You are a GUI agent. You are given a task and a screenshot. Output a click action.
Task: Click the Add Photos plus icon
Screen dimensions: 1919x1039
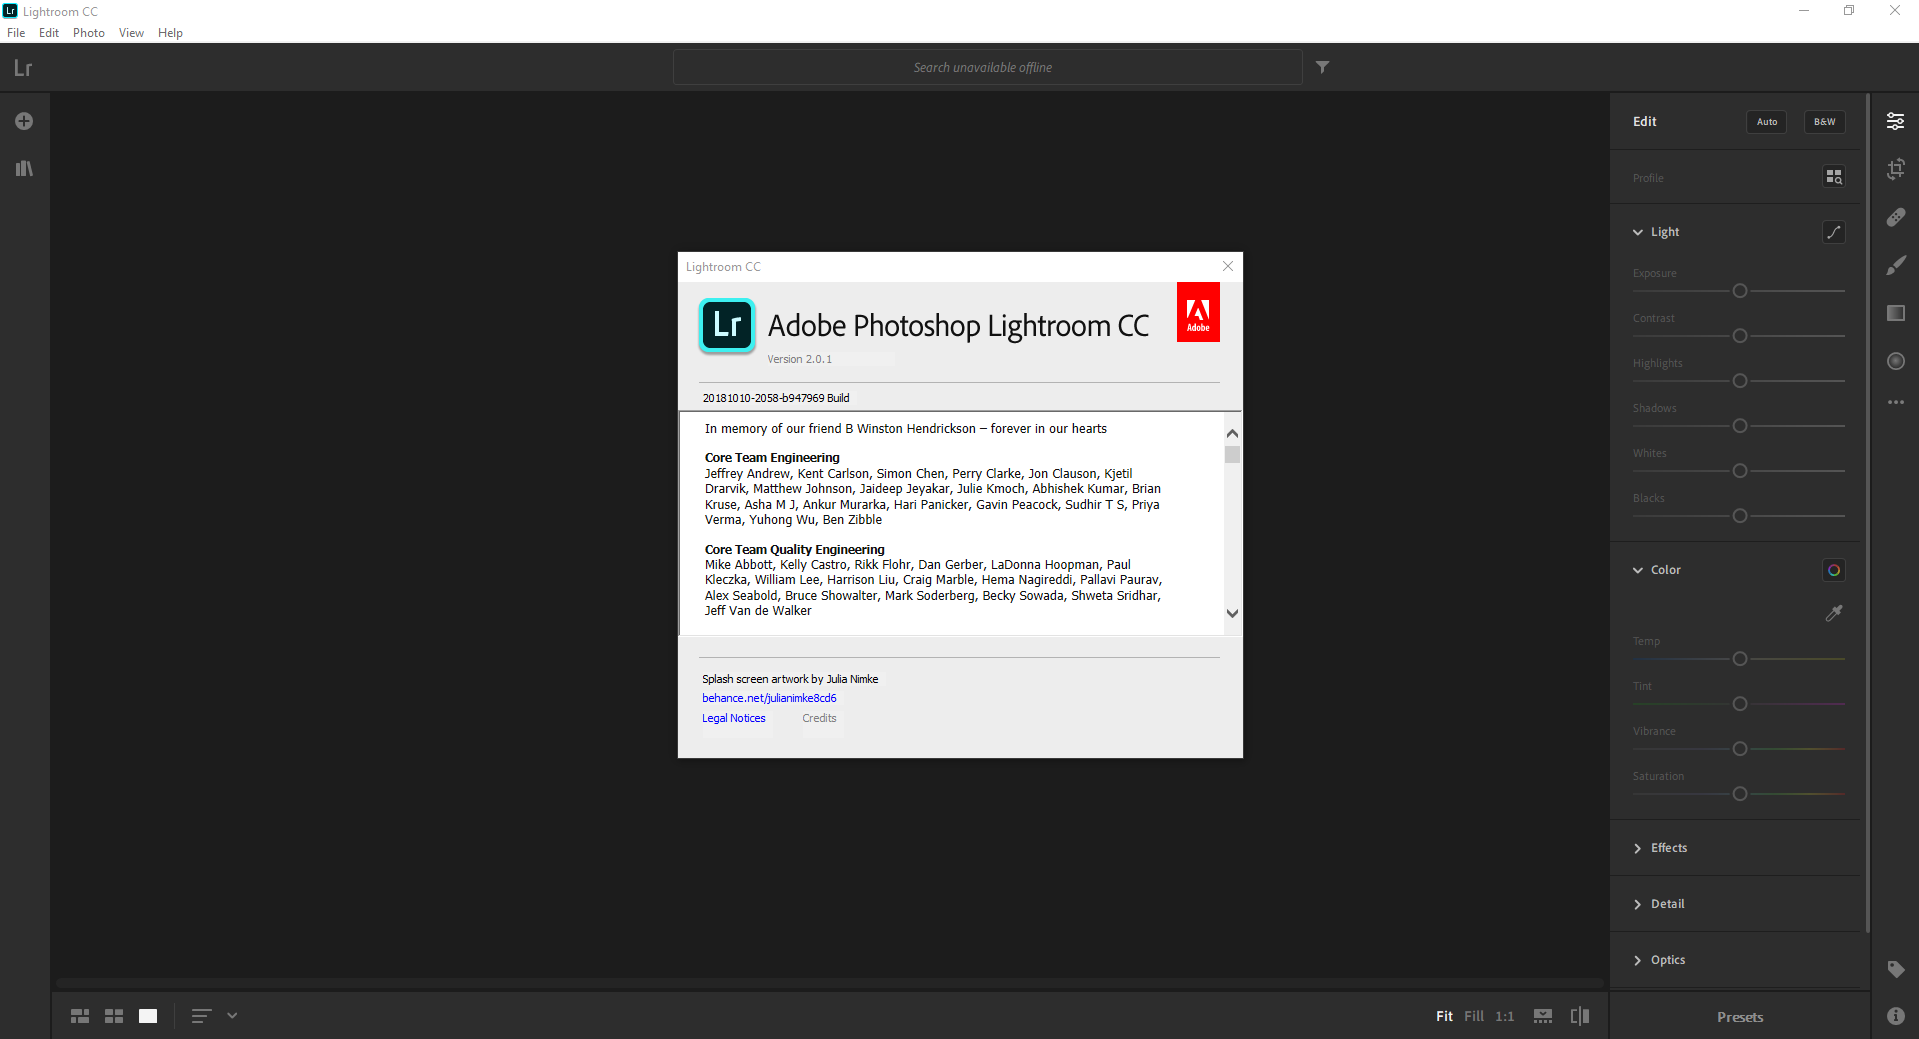click(x=24, y=121)
